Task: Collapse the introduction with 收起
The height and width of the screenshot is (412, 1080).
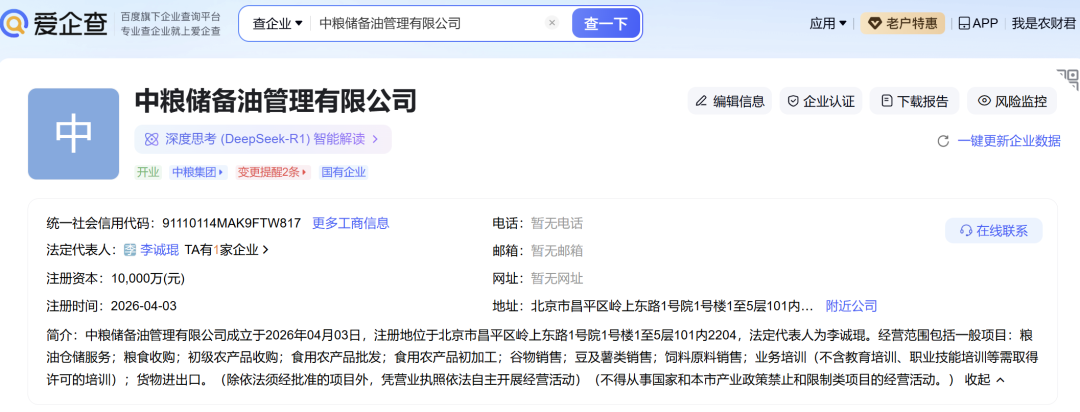Action: [x=985, y=380]
